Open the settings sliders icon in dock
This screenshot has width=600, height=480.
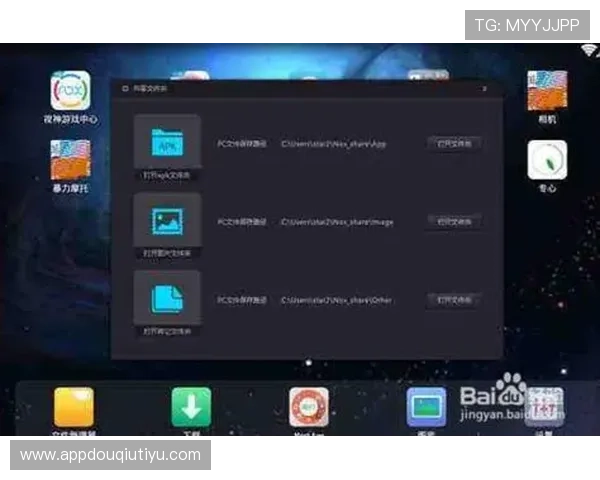tap(544, 405)
